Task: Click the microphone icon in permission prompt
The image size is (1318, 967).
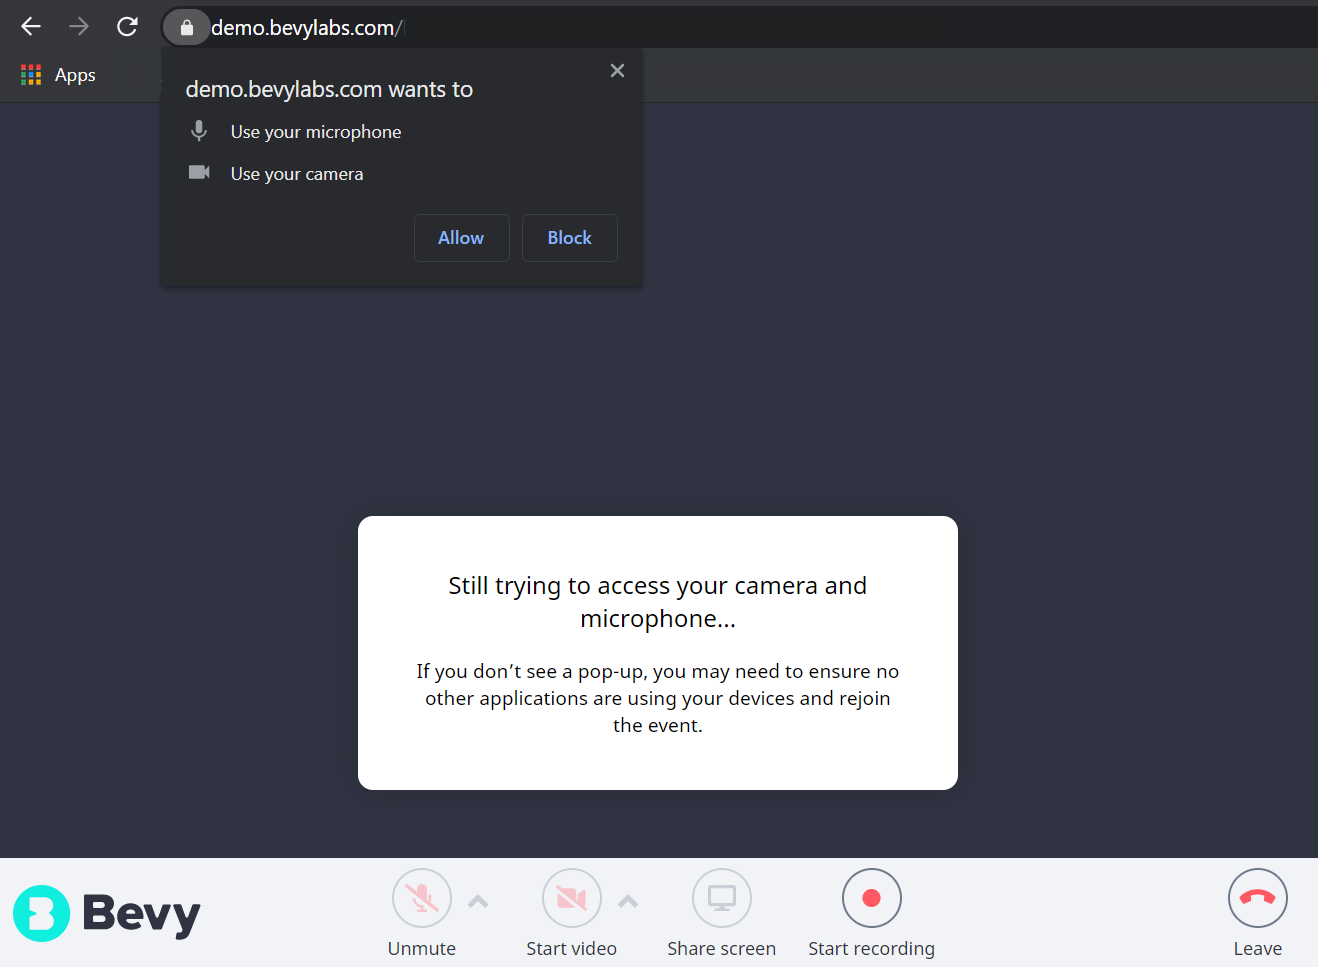Action: tap(199, 131)
